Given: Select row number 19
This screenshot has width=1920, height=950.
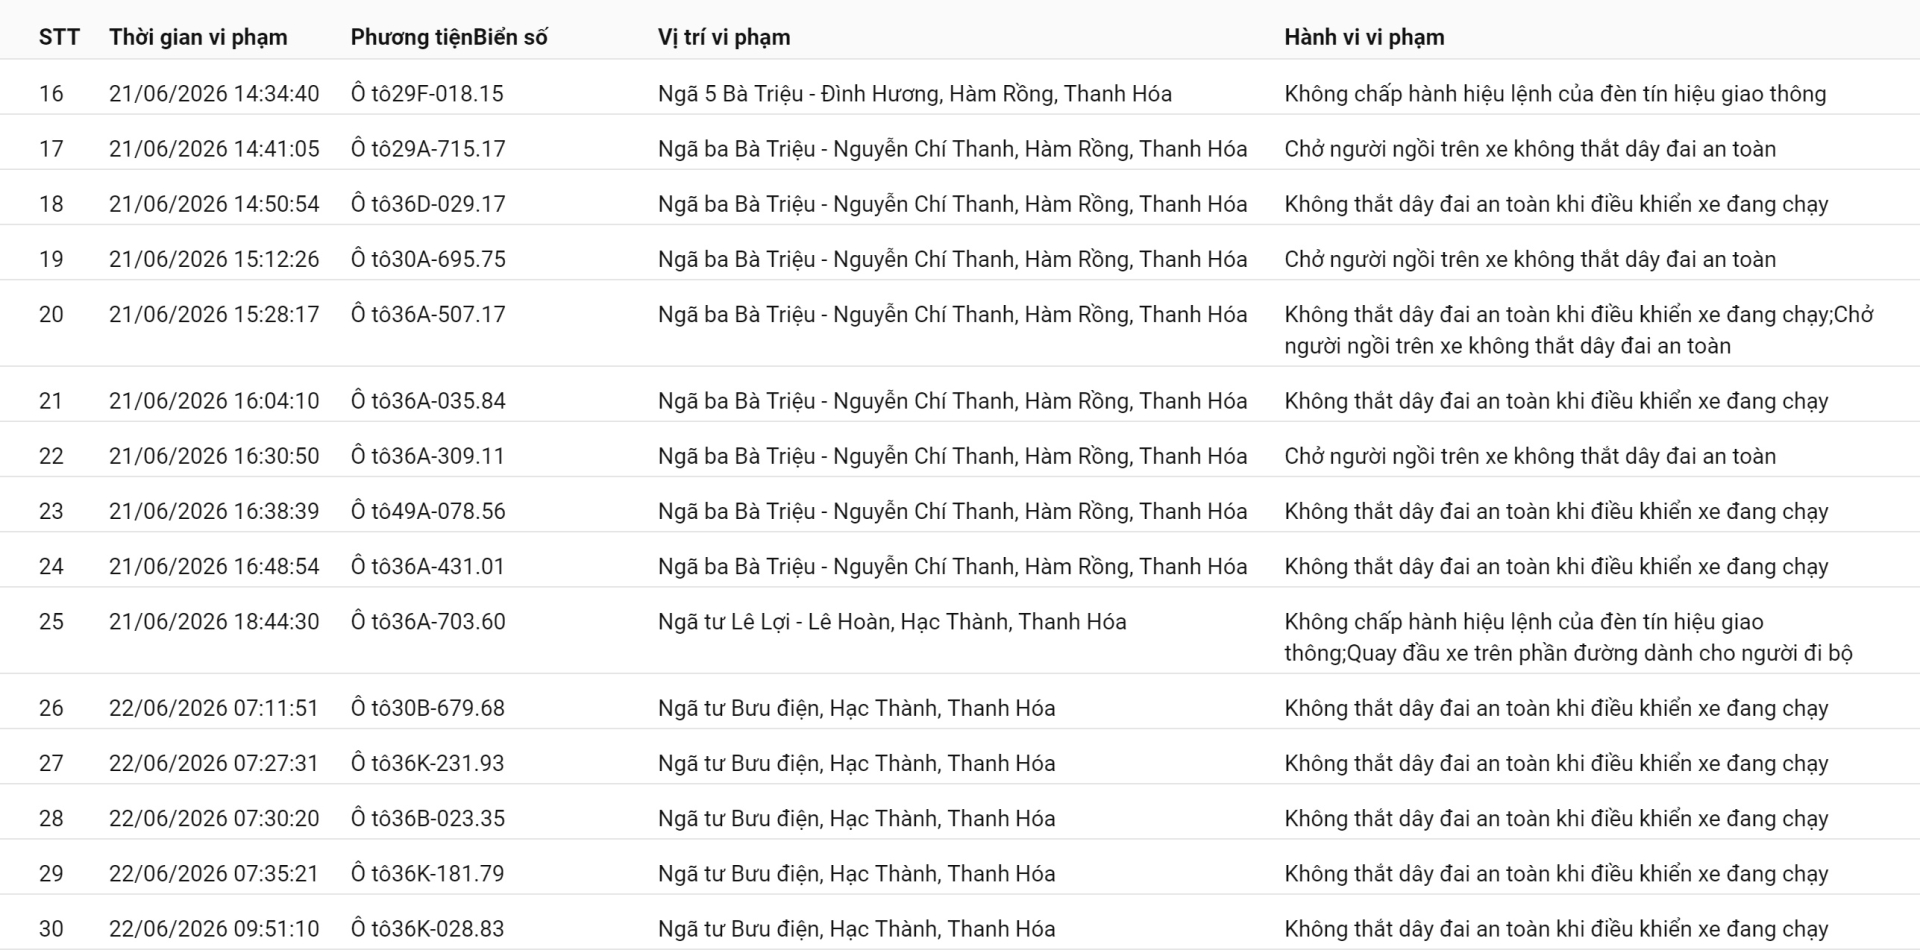Looking at the screenshot, I should (x=51, y=259).
